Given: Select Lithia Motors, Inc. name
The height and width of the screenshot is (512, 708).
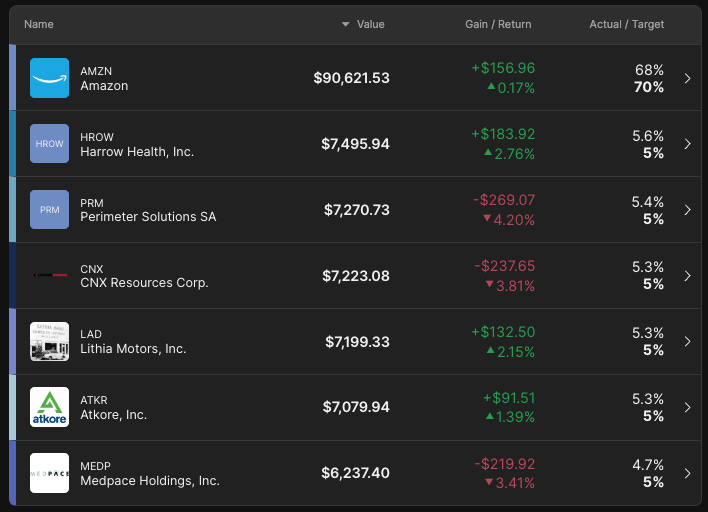Looking at the screenshot, I should pos(133,349).
